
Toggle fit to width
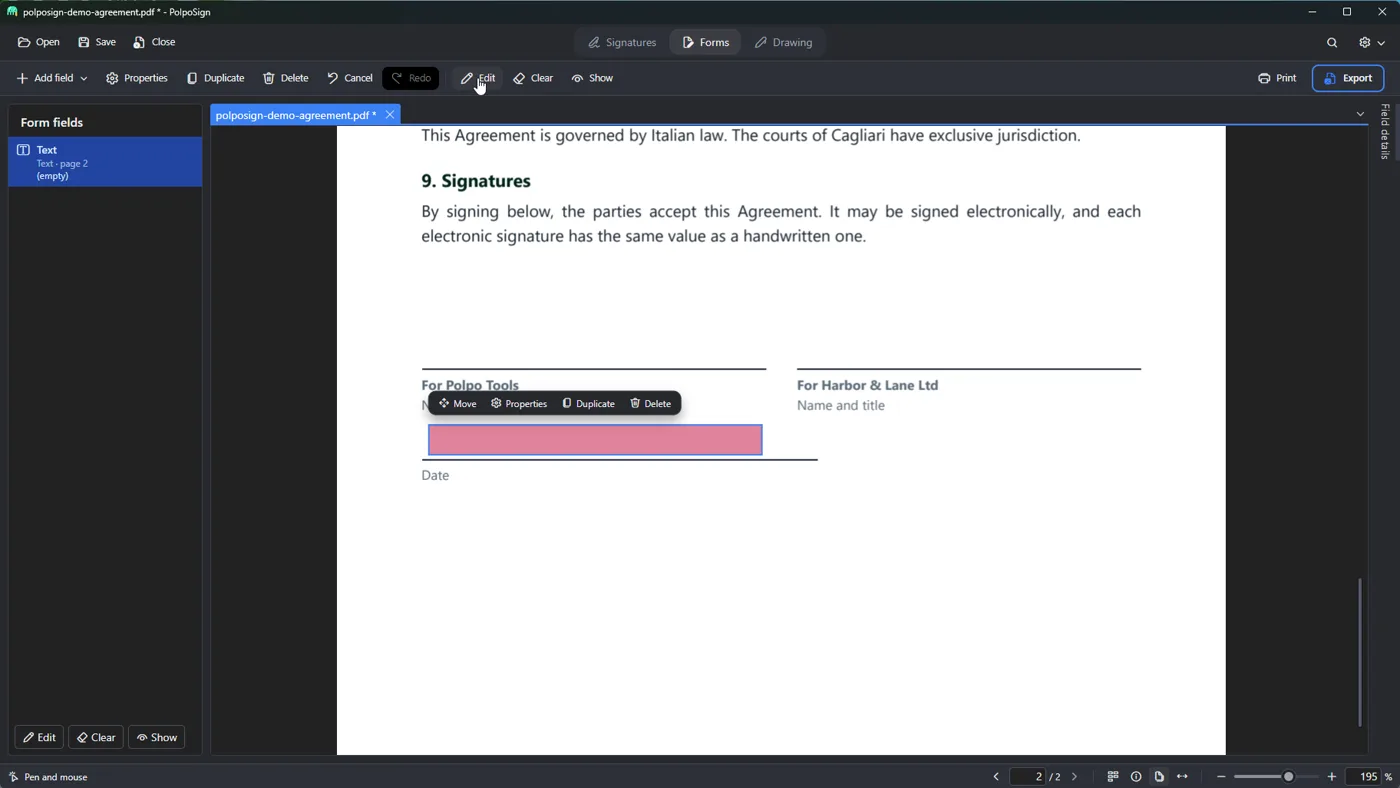[1183, 777]
